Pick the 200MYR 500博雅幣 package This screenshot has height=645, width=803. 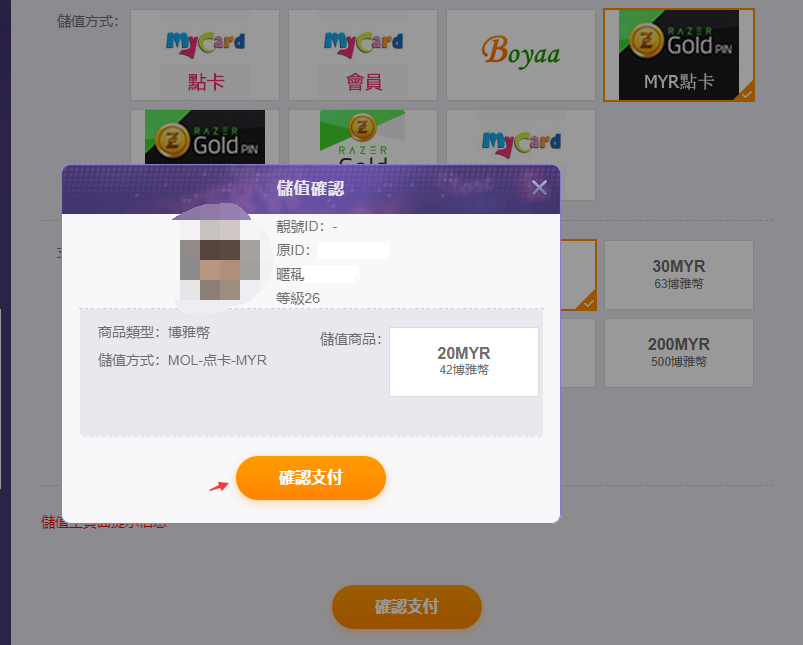tap(679, 352)
